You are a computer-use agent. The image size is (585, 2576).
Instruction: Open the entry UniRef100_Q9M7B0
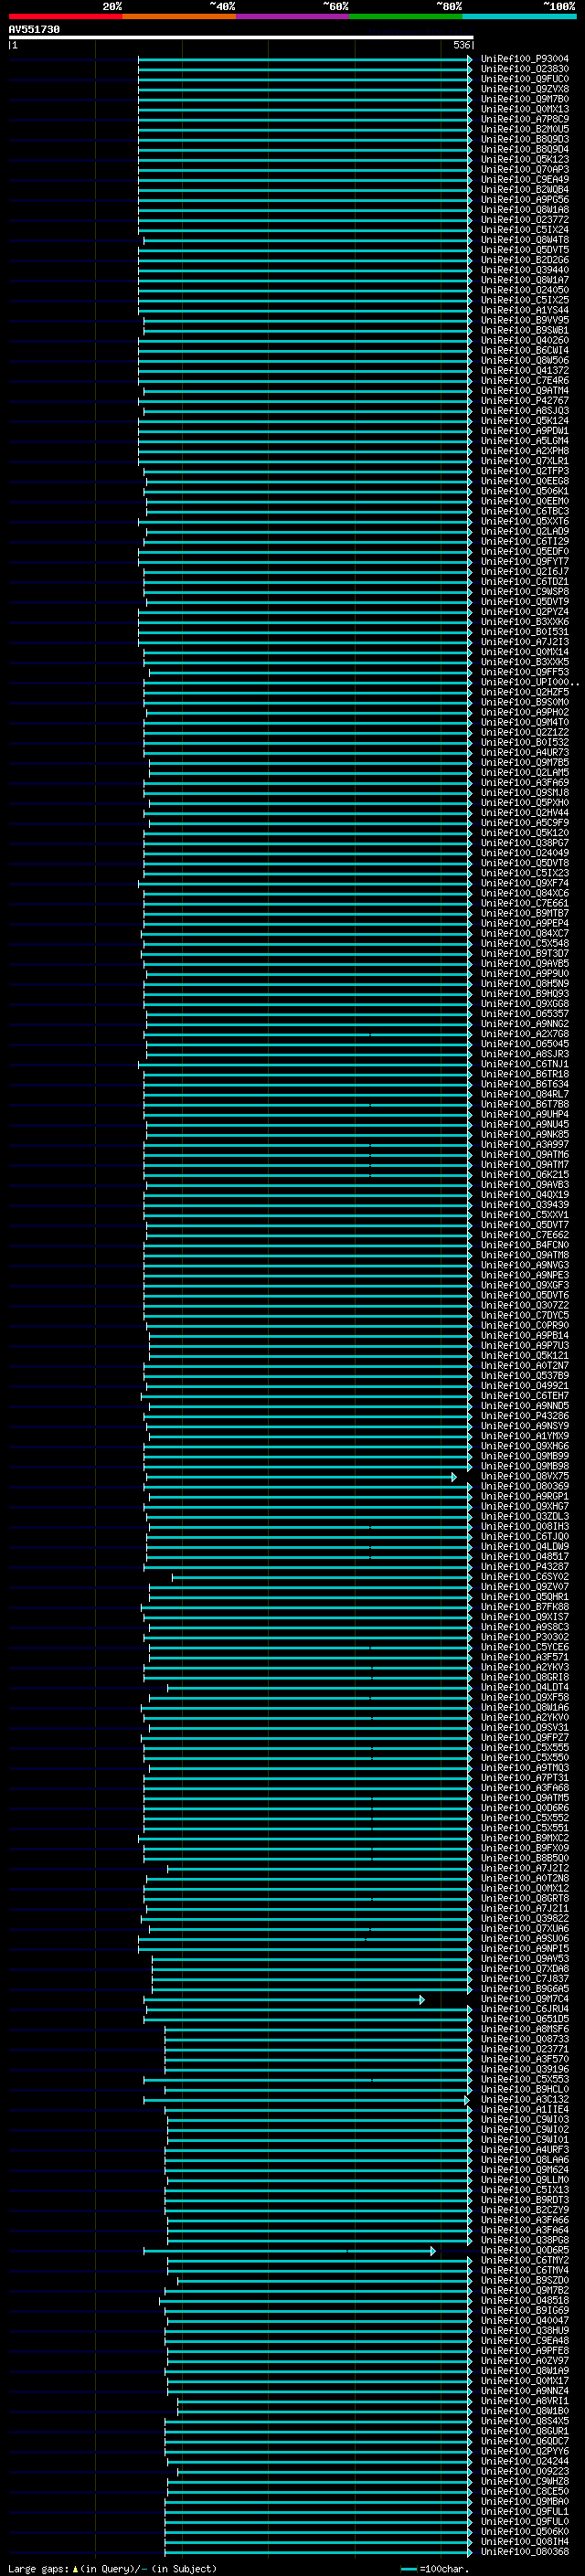coord(525,99)
